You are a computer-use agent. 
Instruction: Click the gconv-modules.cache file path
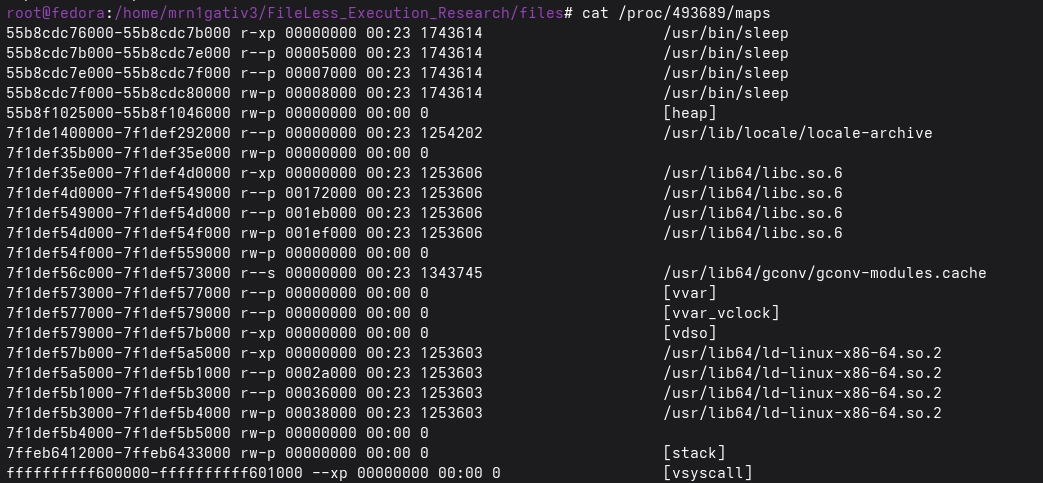coord(825,273)
